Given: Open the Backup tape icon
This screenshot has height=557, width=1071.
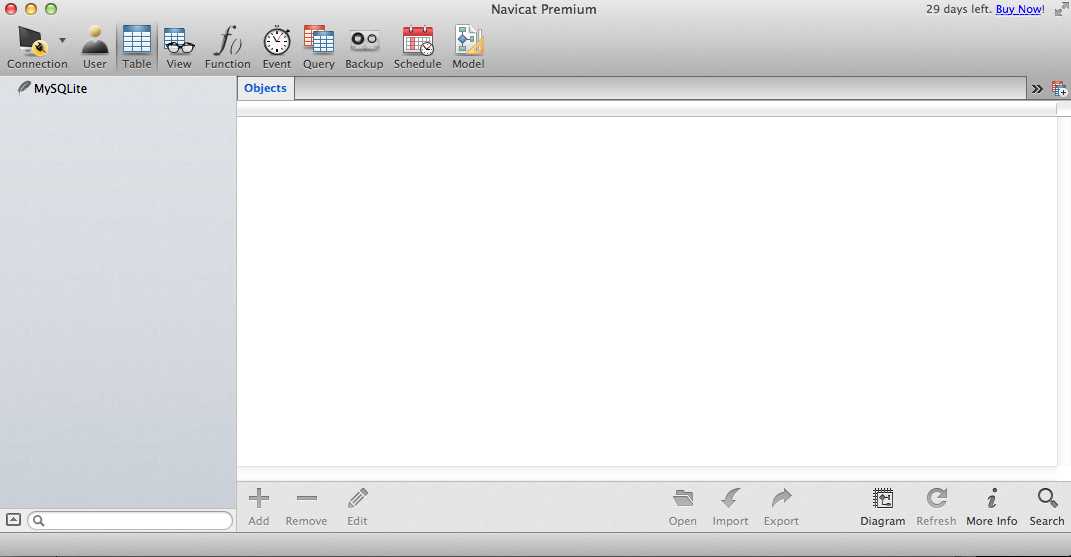Looking at the screenshot, I should coord(364,47).
